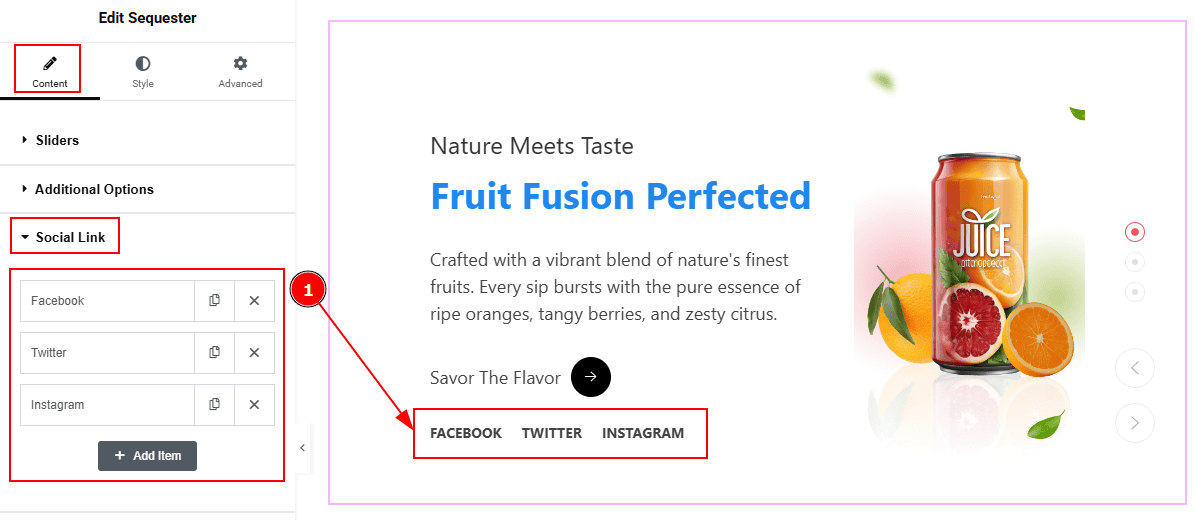
Task: Advance to next slide with right chevron
Action: point(1135,423)
